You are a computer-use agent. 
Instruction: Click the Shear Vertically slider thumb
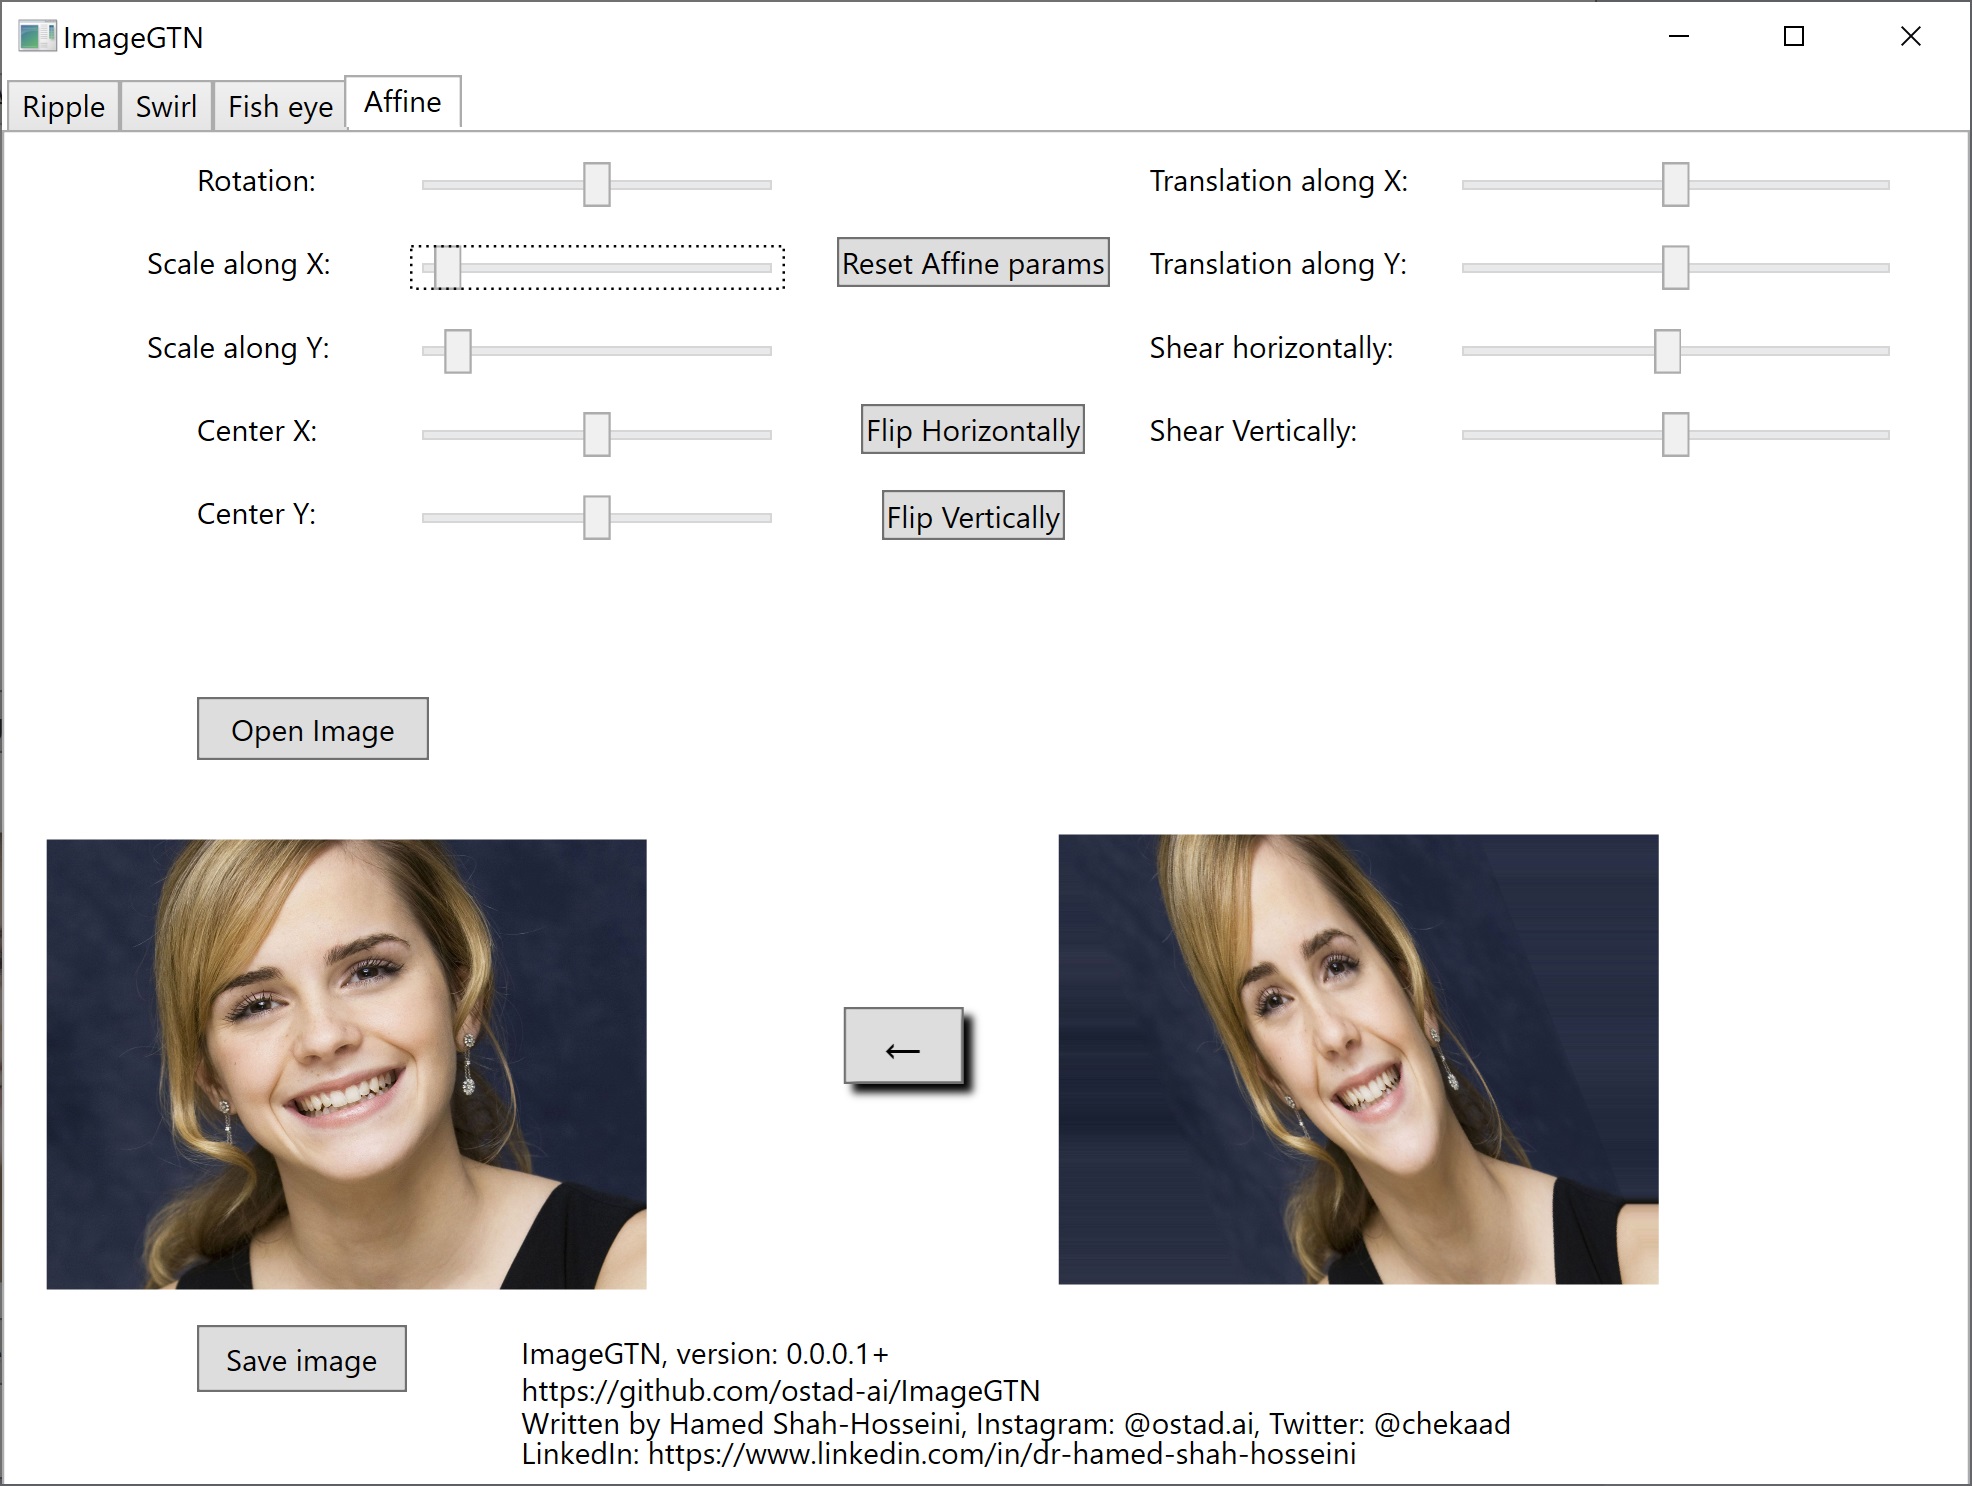pyautogui.click(x=1675, y=434)
